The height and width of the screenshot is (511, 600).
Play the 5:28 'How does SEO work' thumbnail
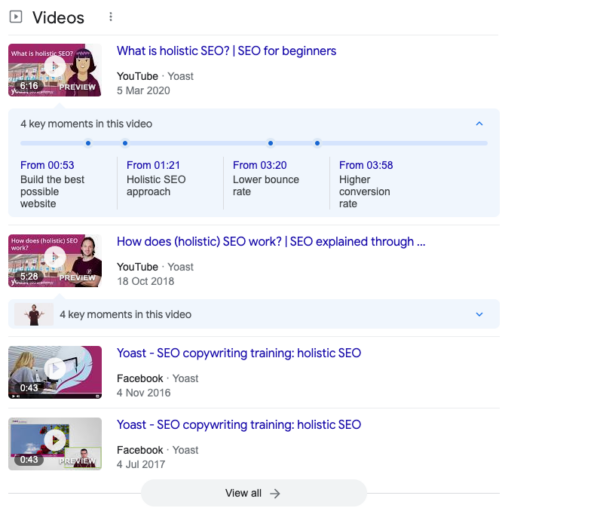54,260
